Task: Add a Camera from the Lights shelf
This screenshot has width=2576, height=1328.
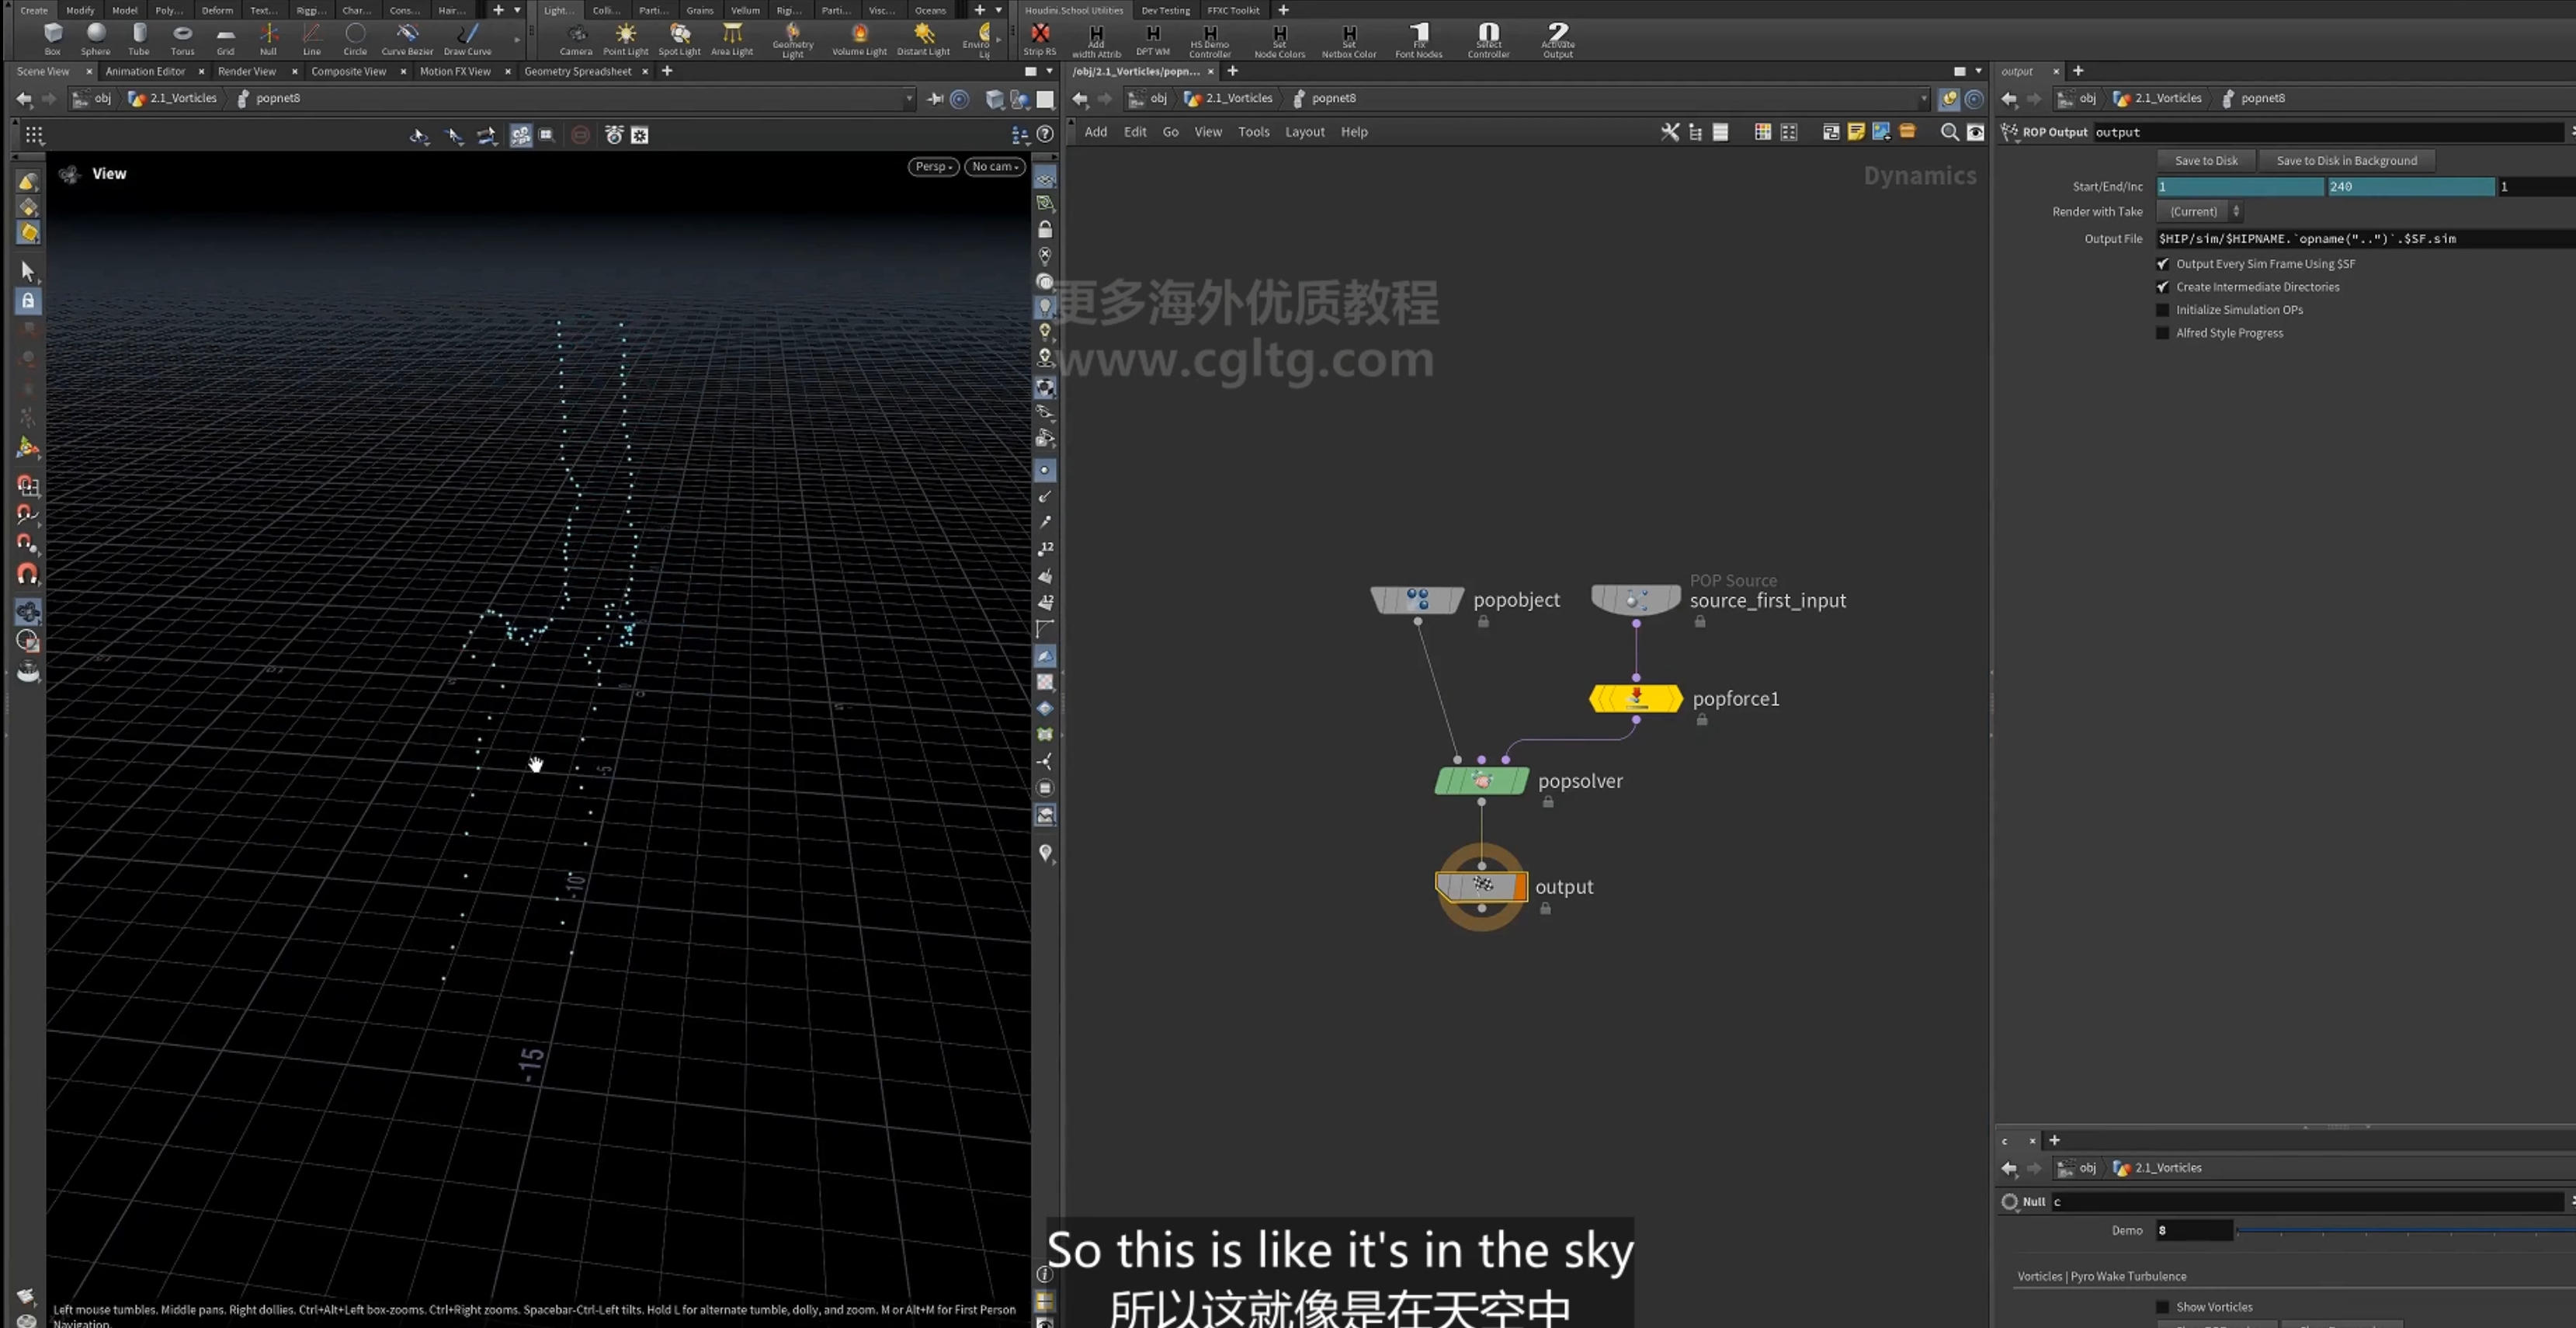Action: [576, 38]
